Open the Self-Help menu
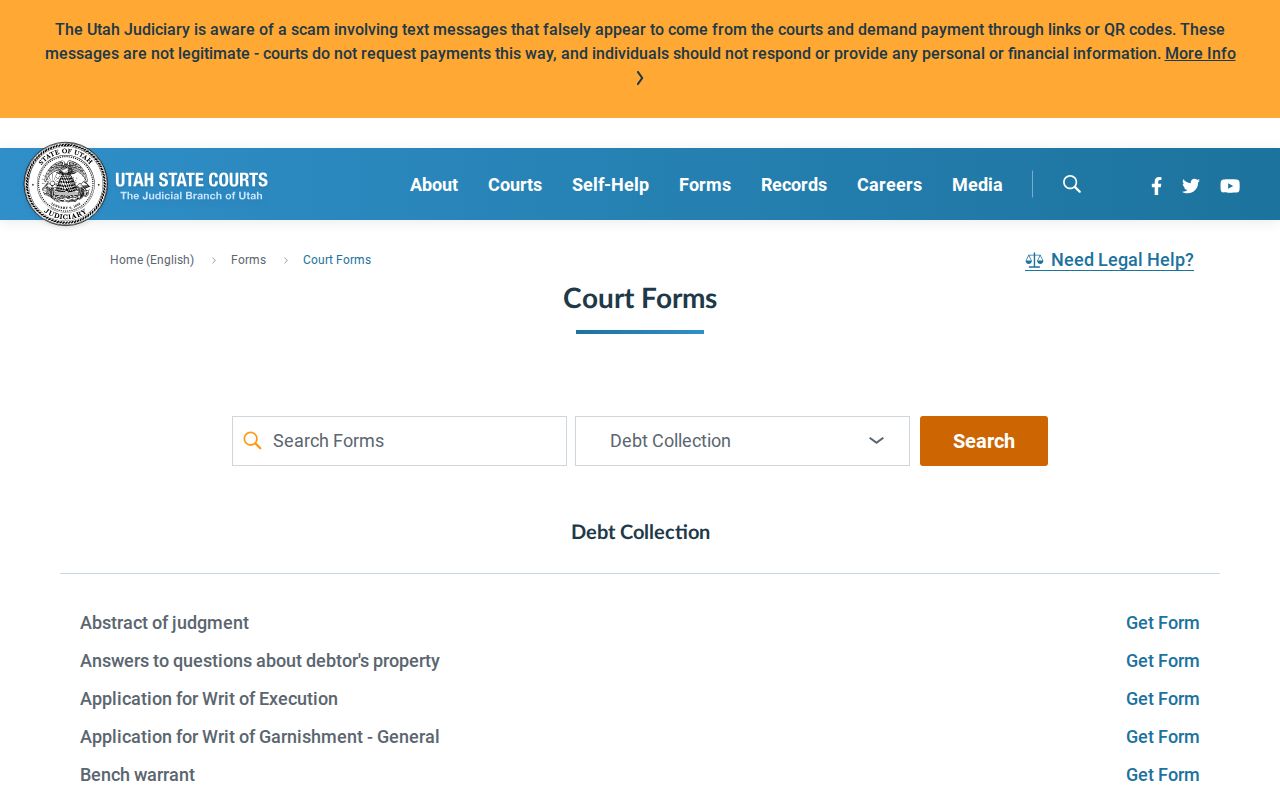The width and height of the screenshot is (1280, 800). click(610, 185)
